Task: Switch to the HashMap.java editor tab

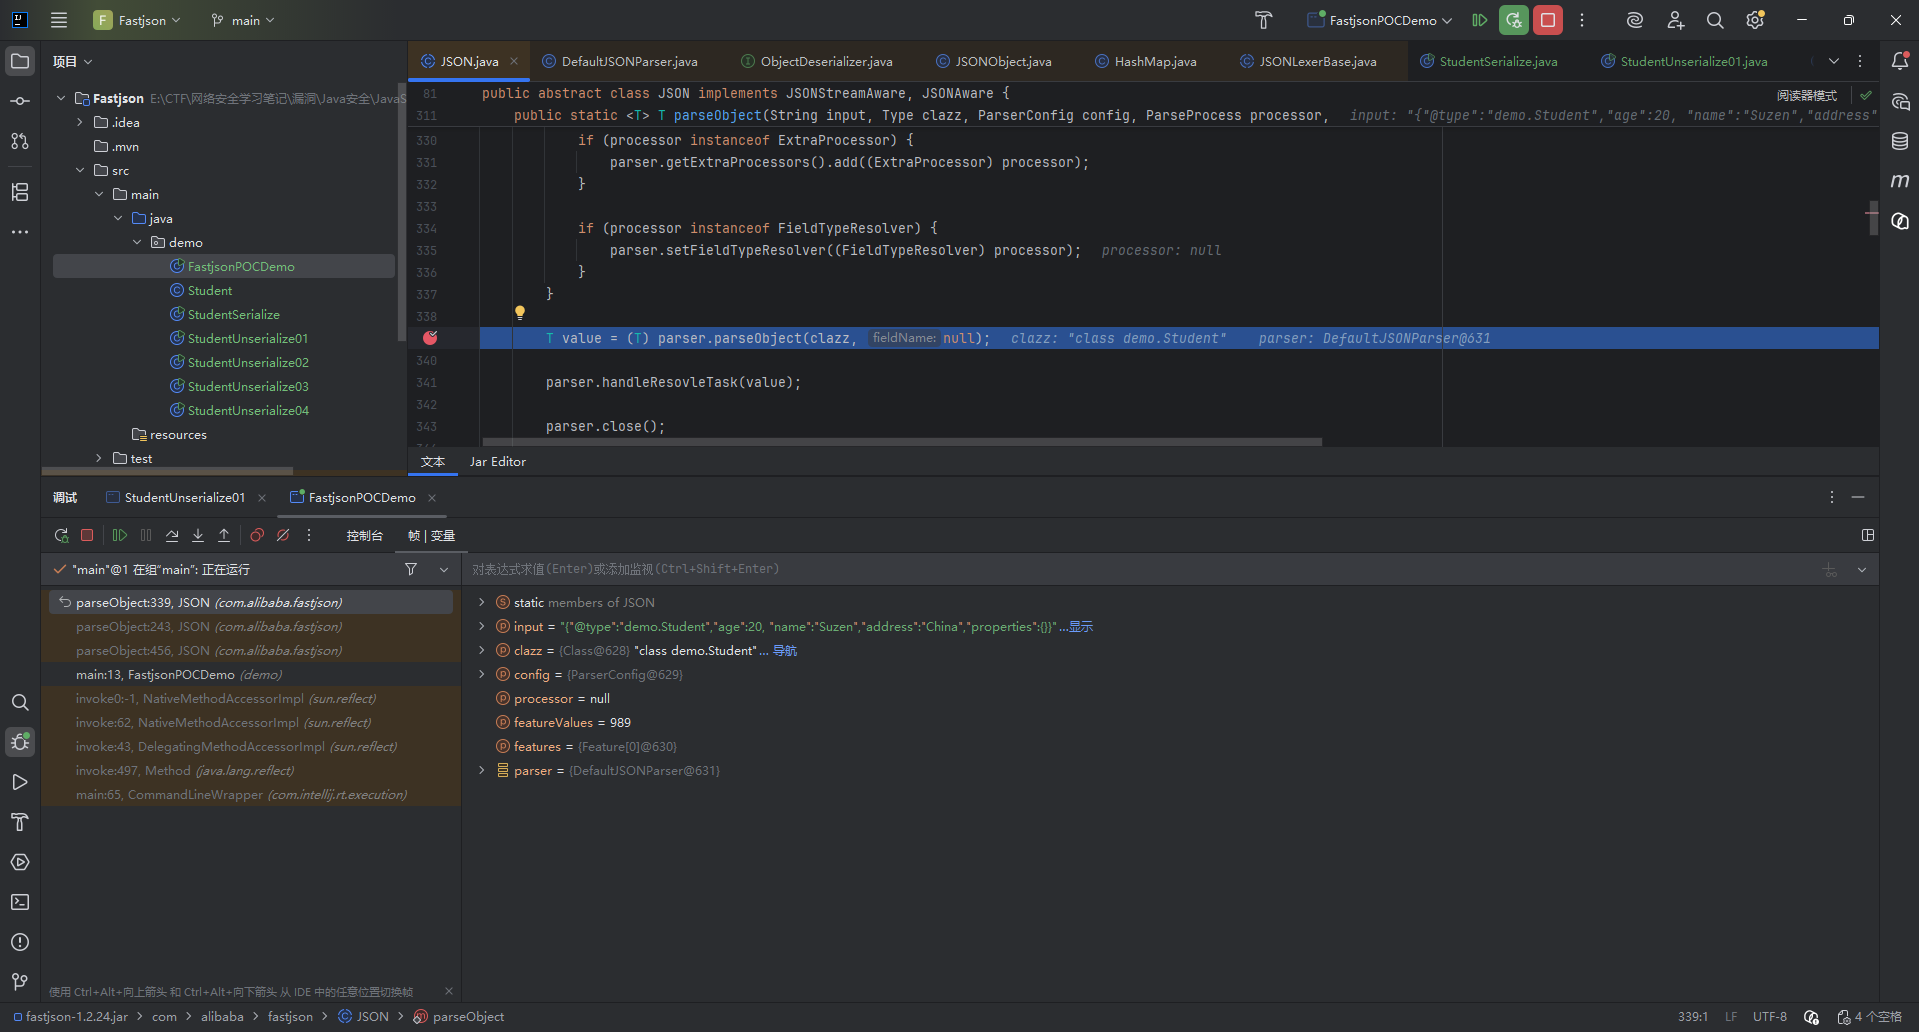Action: click(x=1146, y=62)
